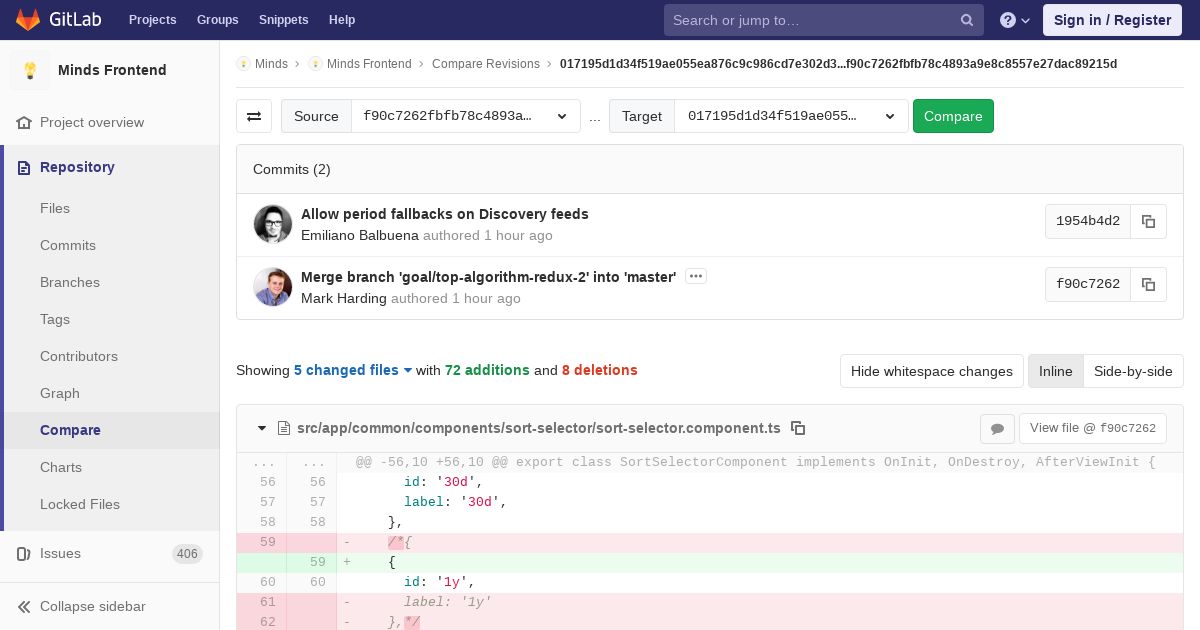Click the Issues sidebar icon
1200x630 pixels.
24,553
